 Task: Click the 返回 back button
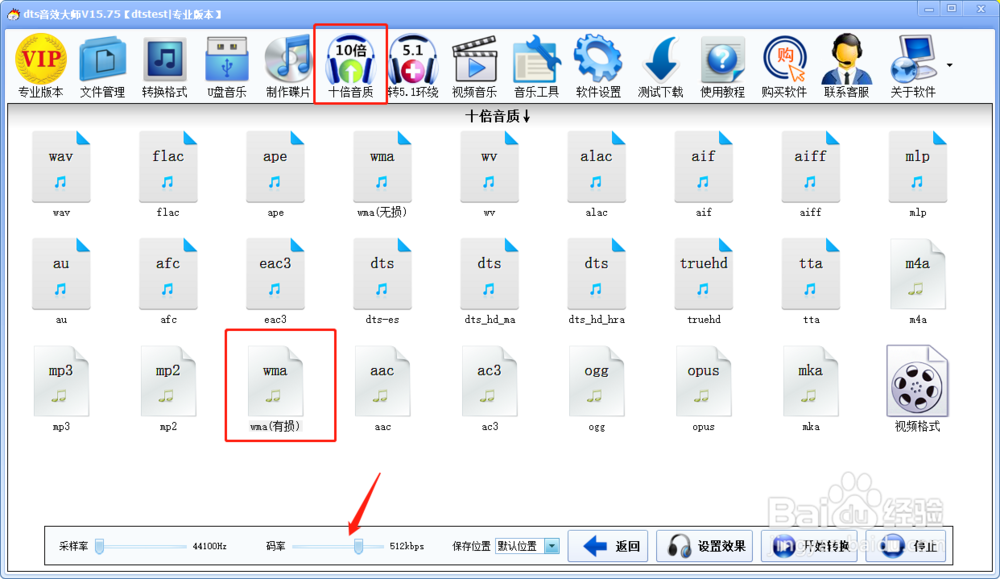pos(609,546)
